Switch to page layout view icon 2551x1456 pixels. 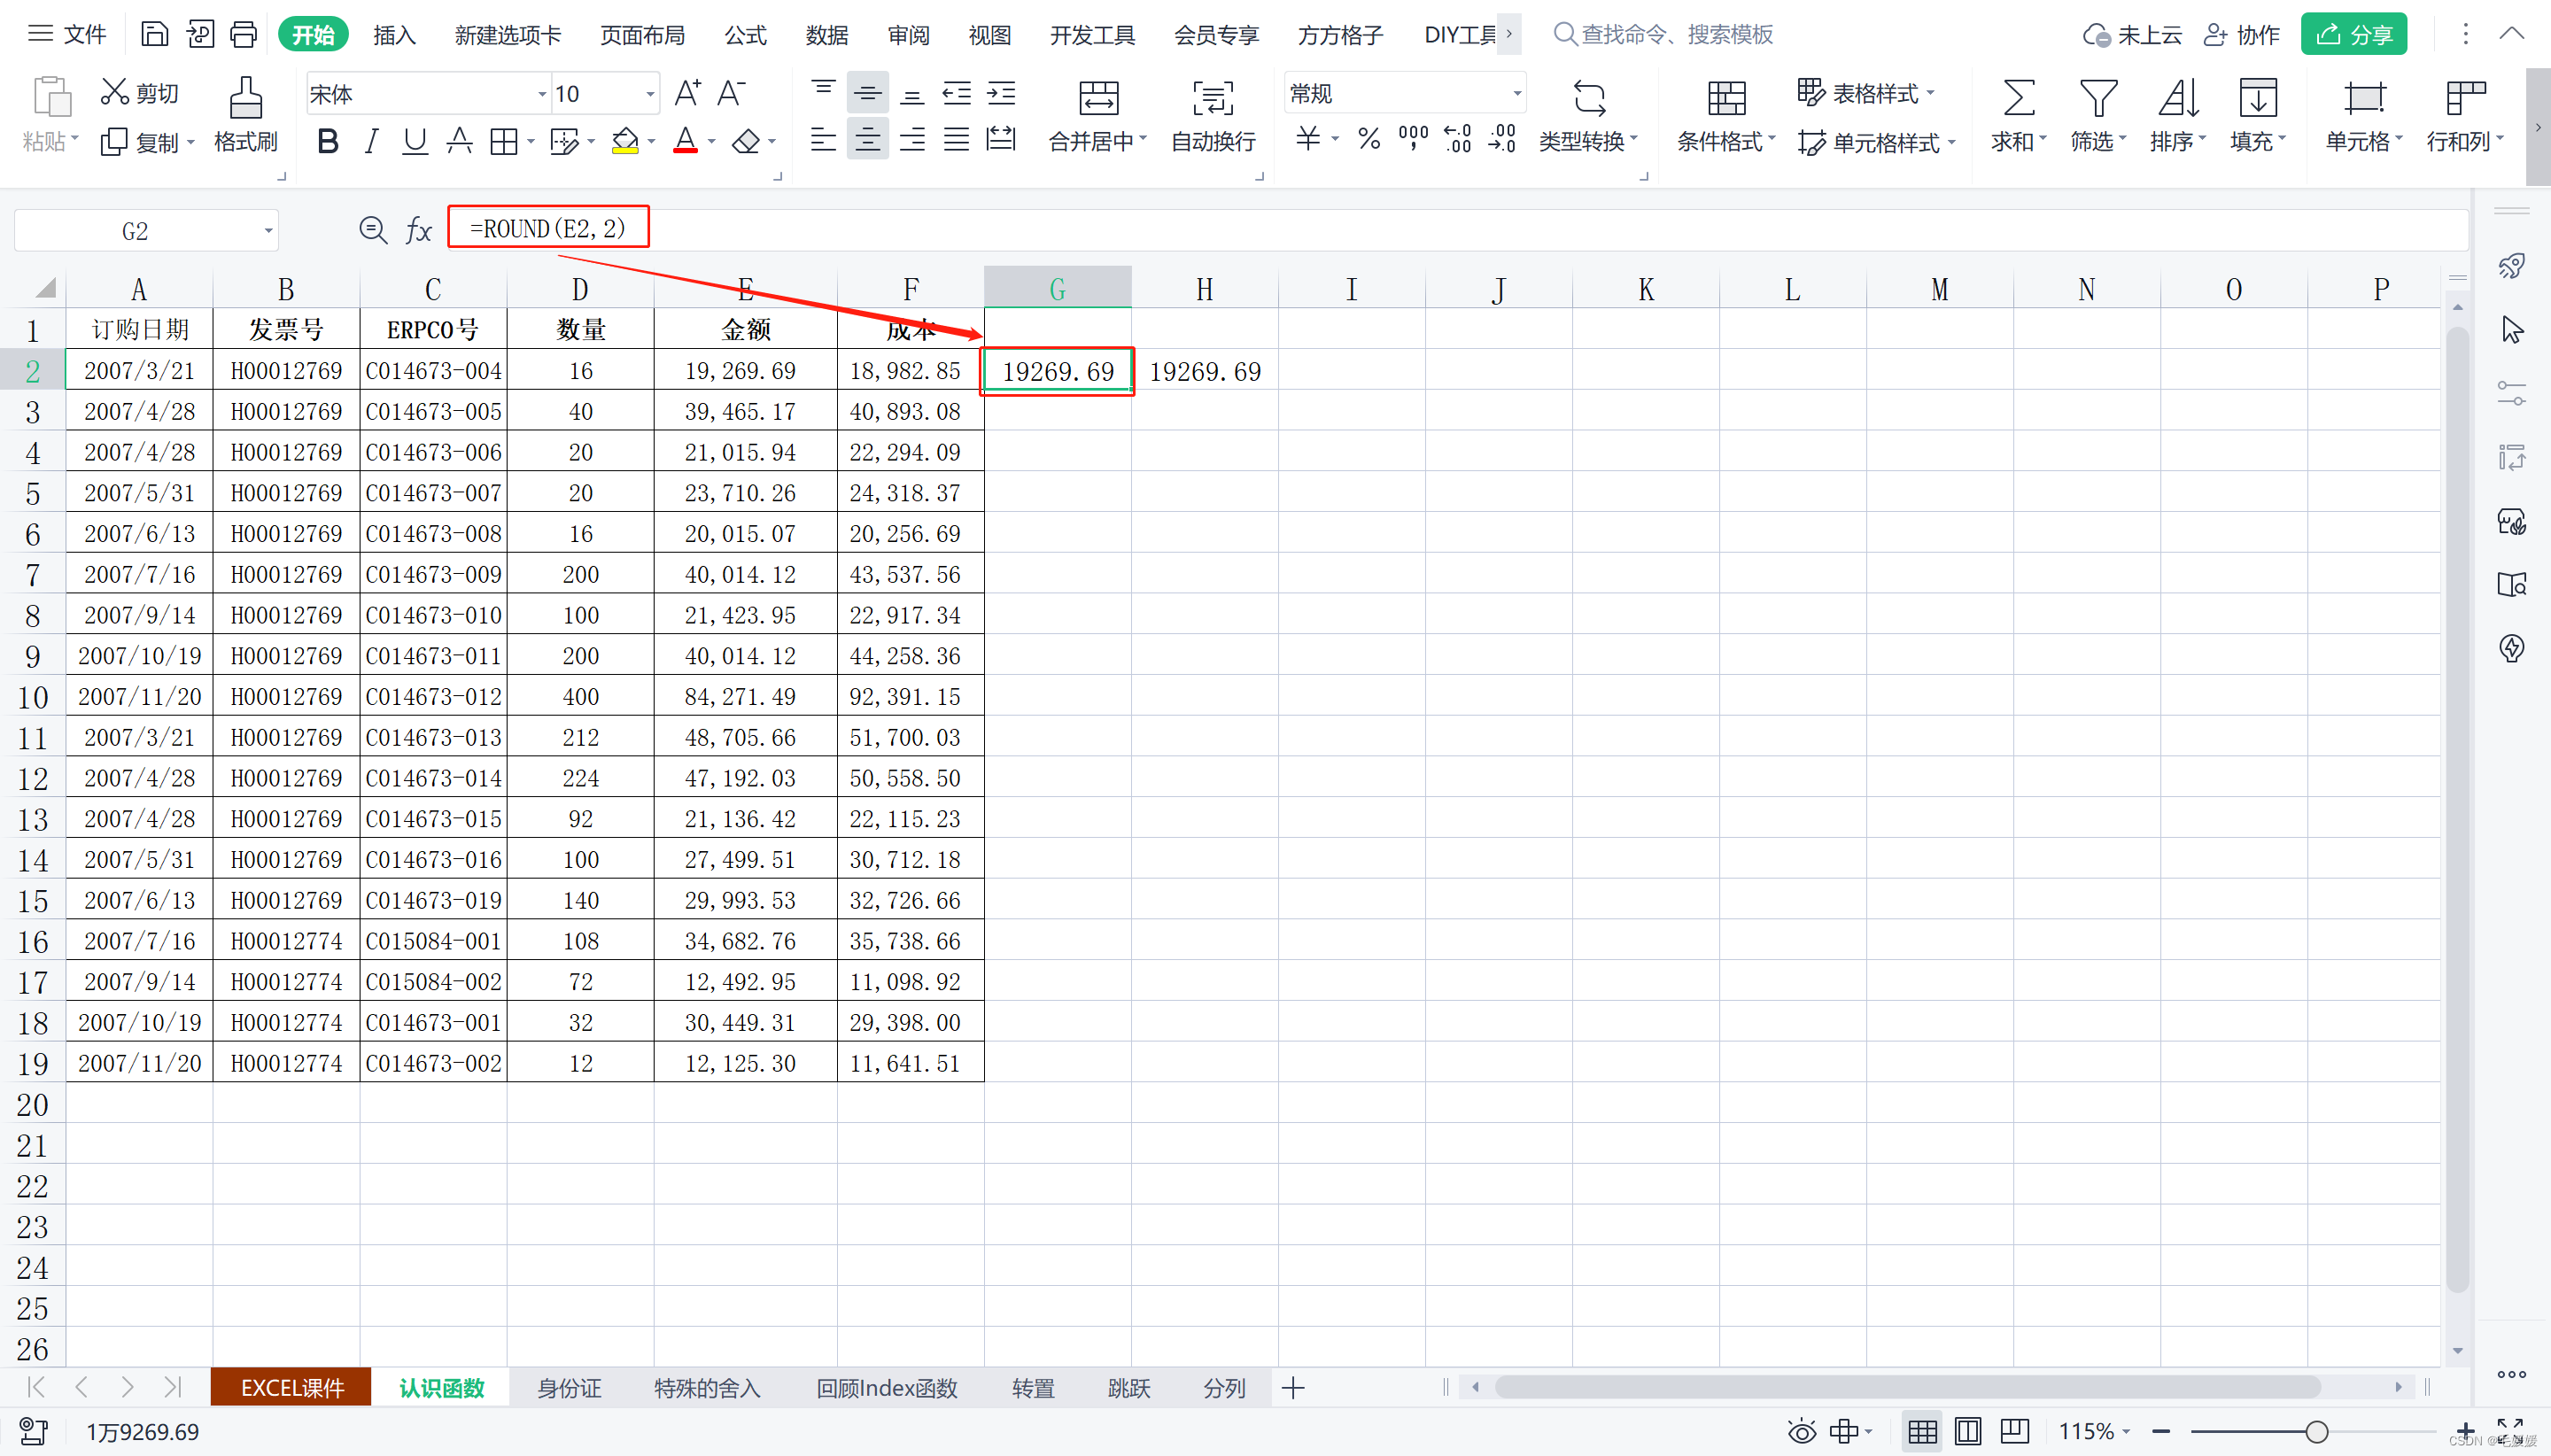pyautogui.click(x=1967, y=1432)
